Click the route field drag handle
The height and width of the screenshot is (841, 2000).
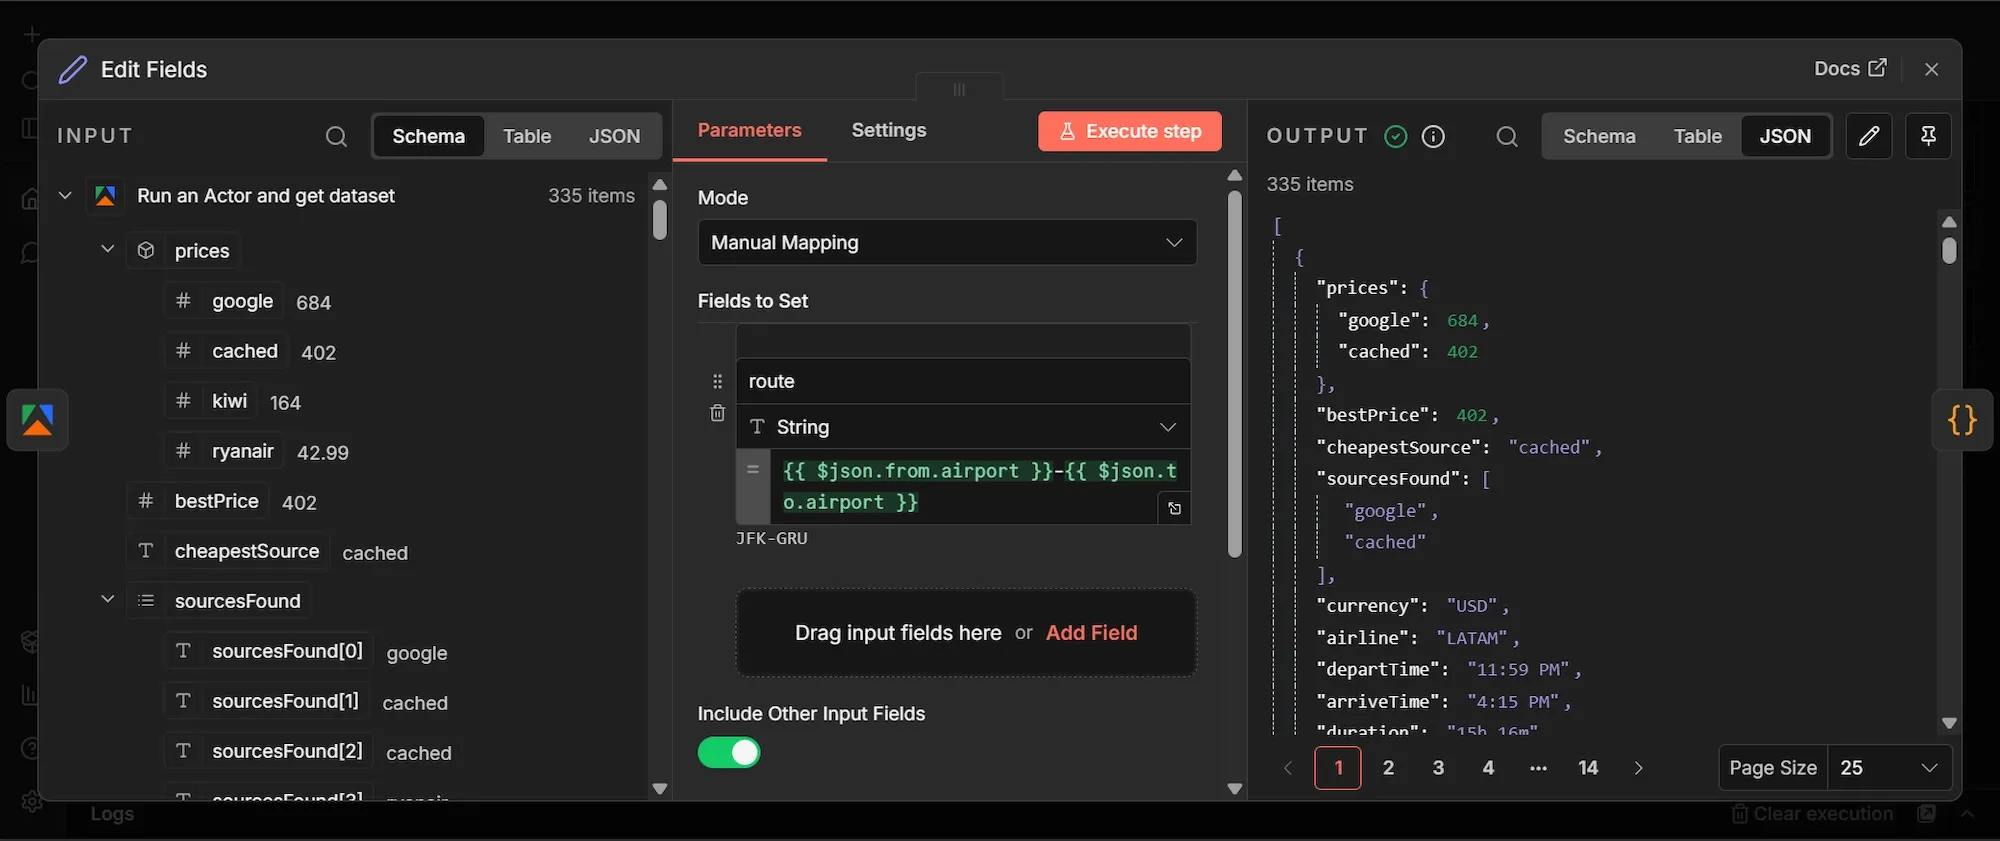pyautogui.click(x=717, y=381)
